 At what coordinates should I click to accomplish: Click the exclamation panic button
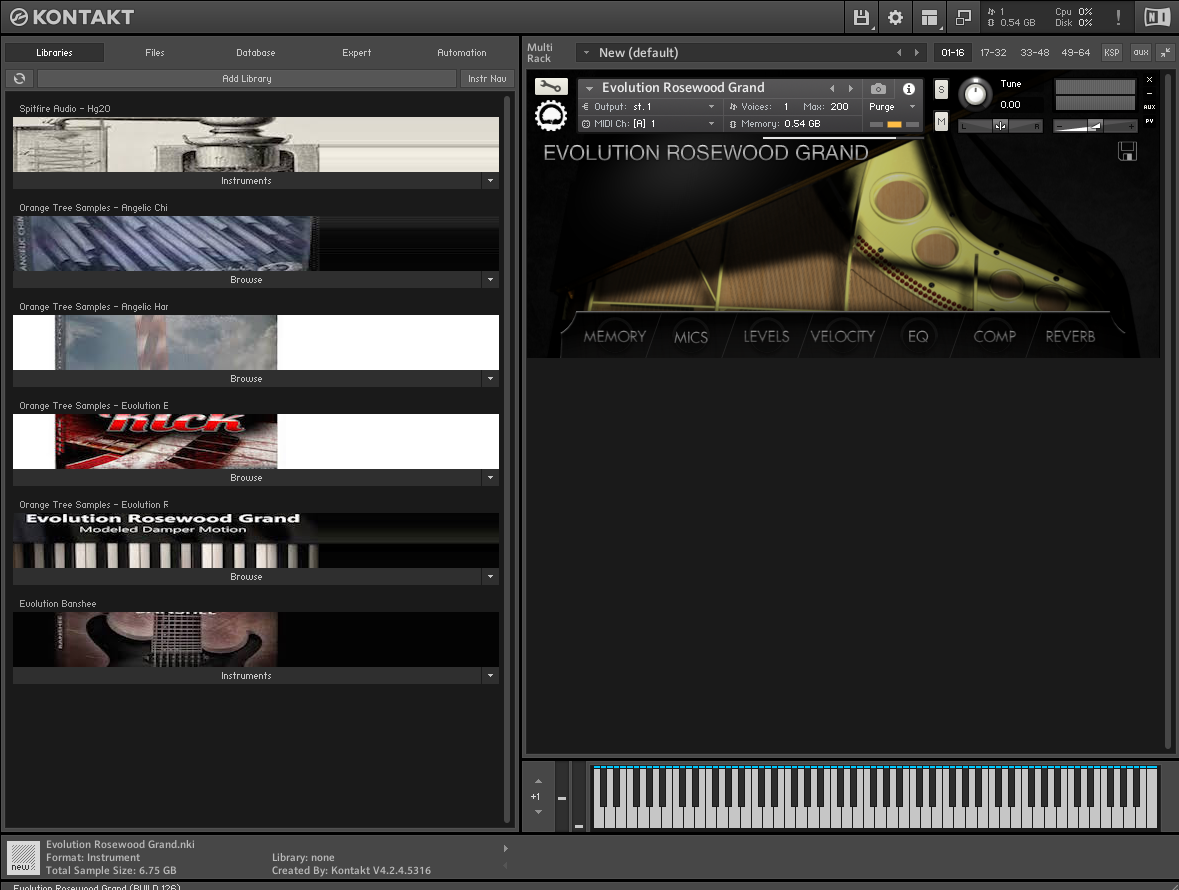tap(1118, 17)
